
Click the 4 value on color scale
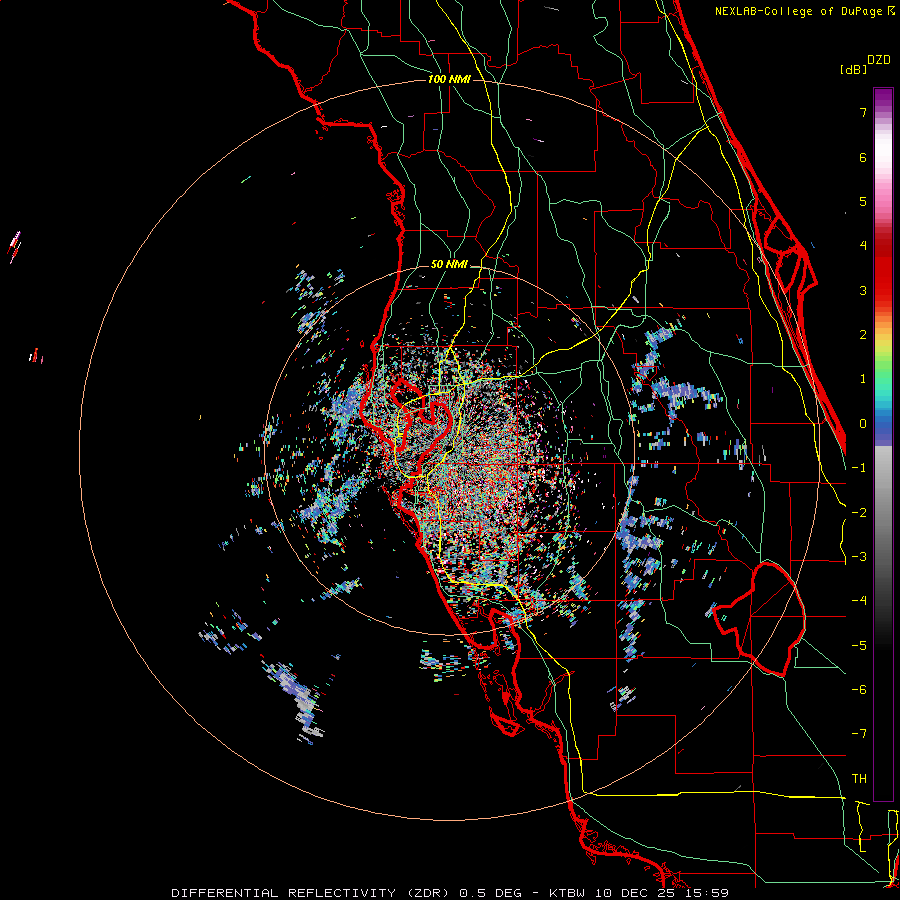point(863,246)
